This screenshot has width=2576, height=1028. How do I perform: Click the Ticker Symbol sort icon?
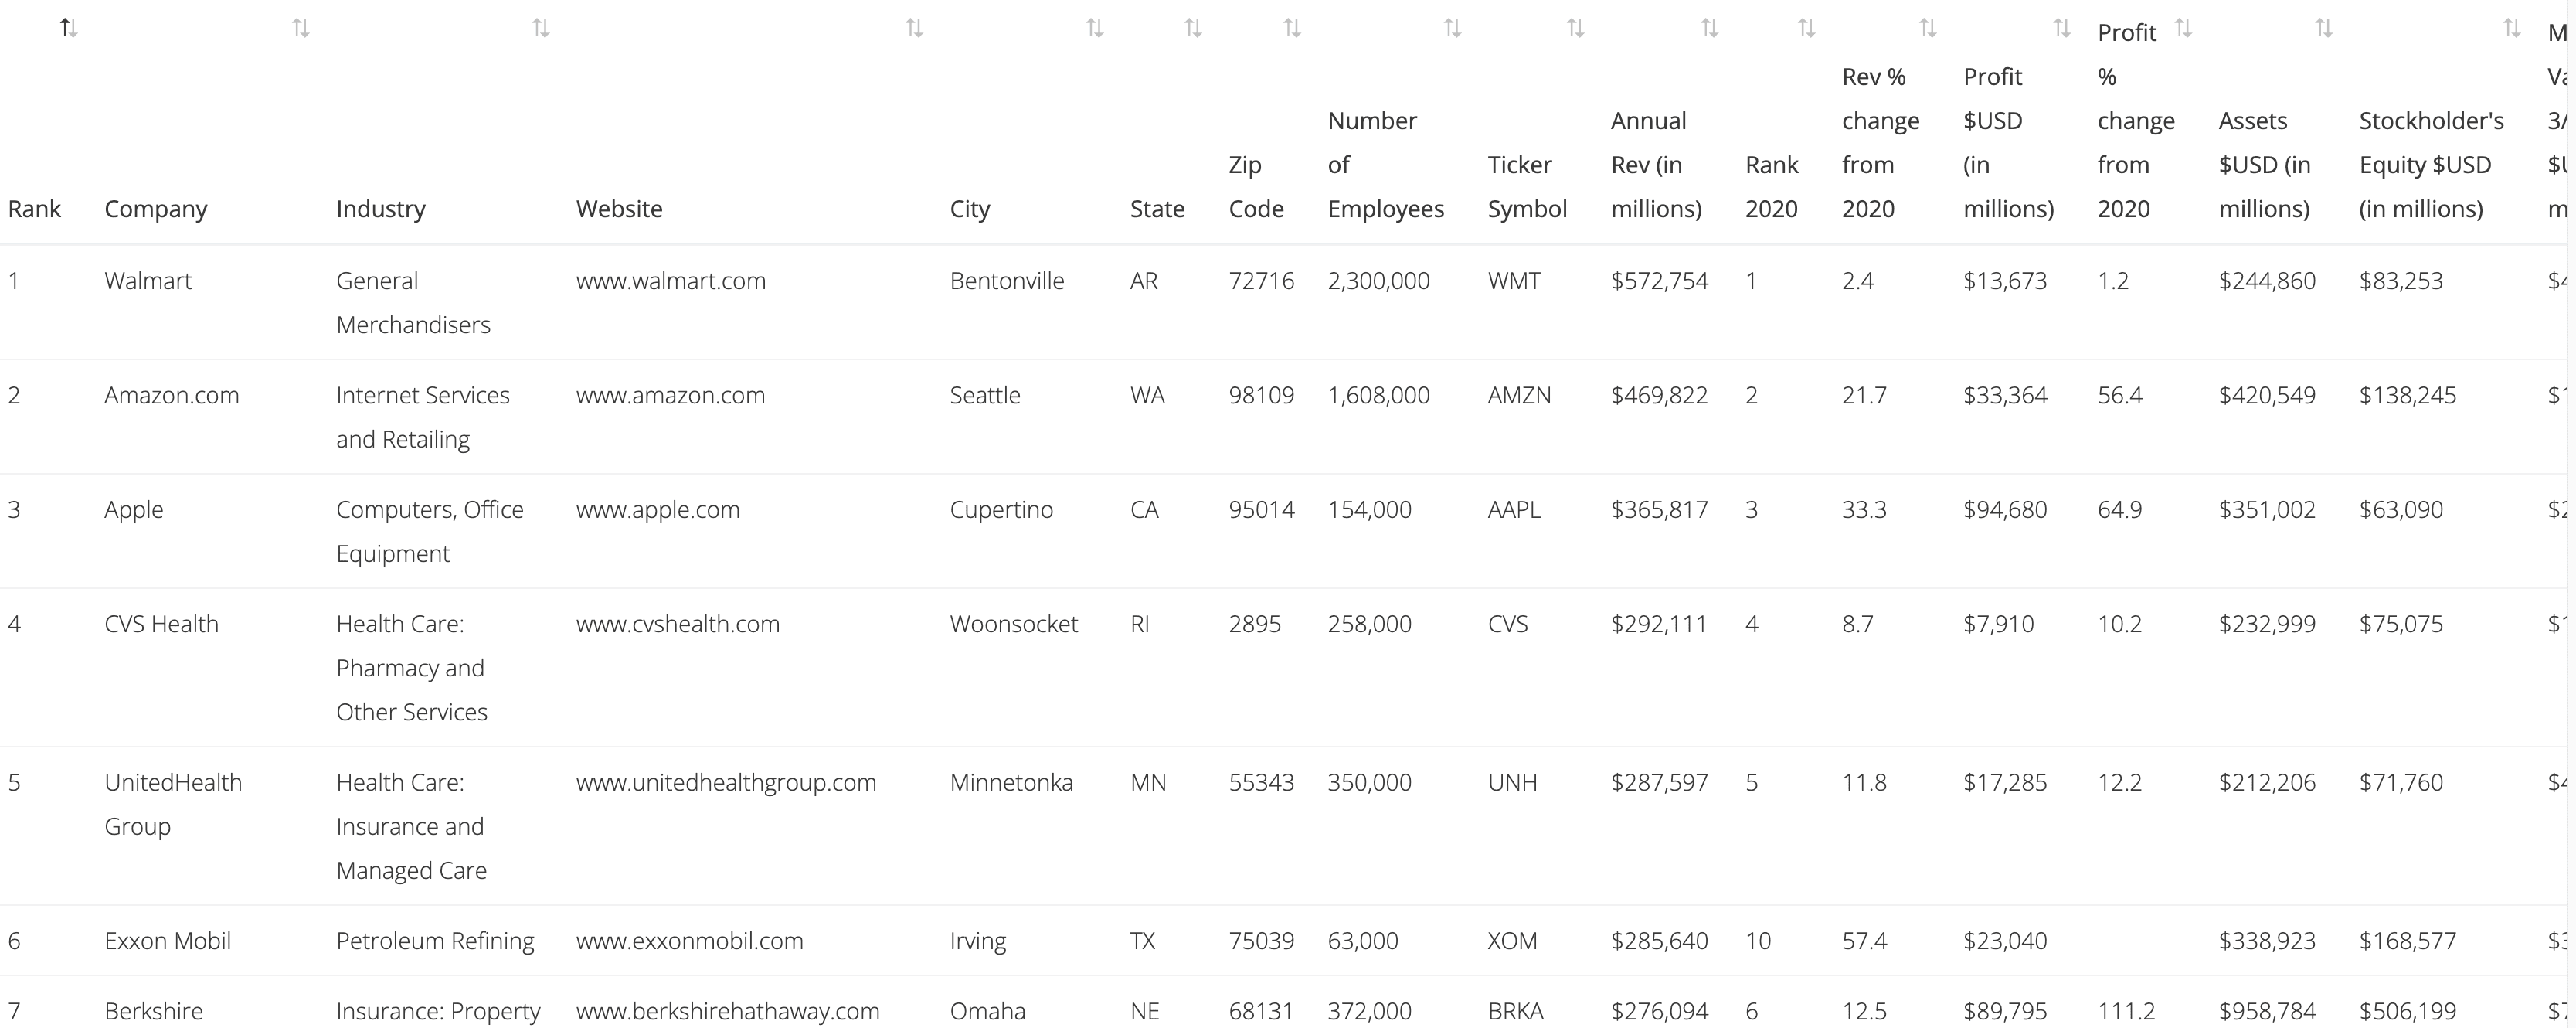coord(1575,28)
